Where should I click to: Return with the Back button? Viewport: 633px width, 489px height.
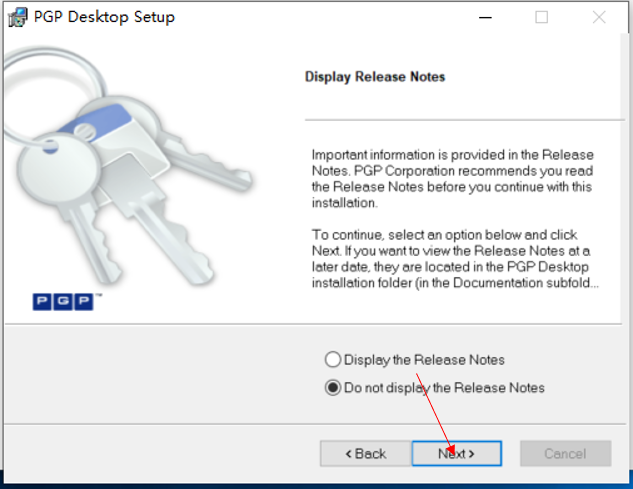click(x=366, y=453)
